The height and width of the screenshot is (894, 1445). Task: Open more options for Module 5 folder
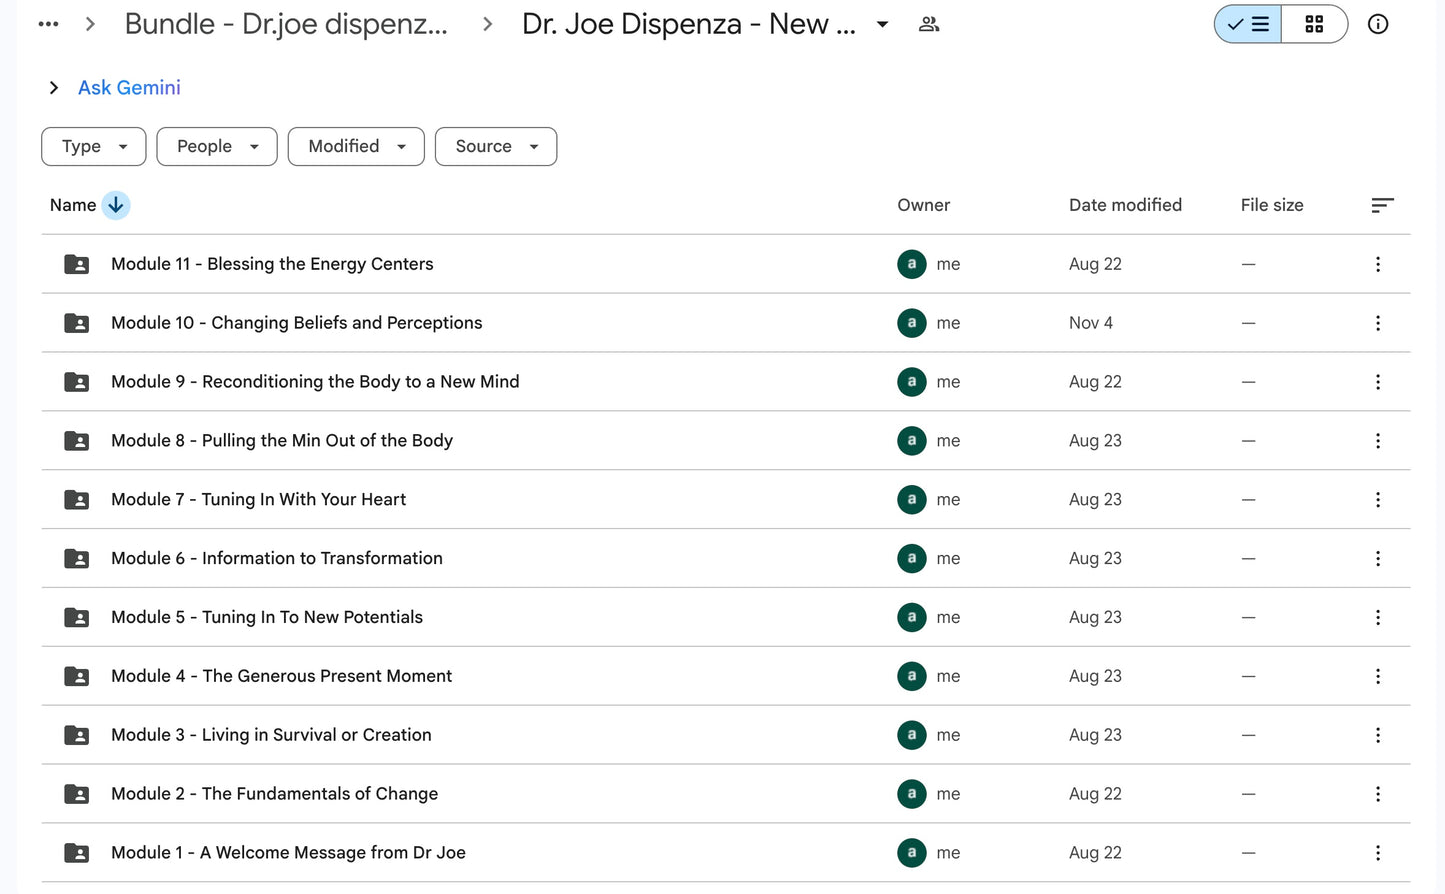click(x=1378, y=617)
